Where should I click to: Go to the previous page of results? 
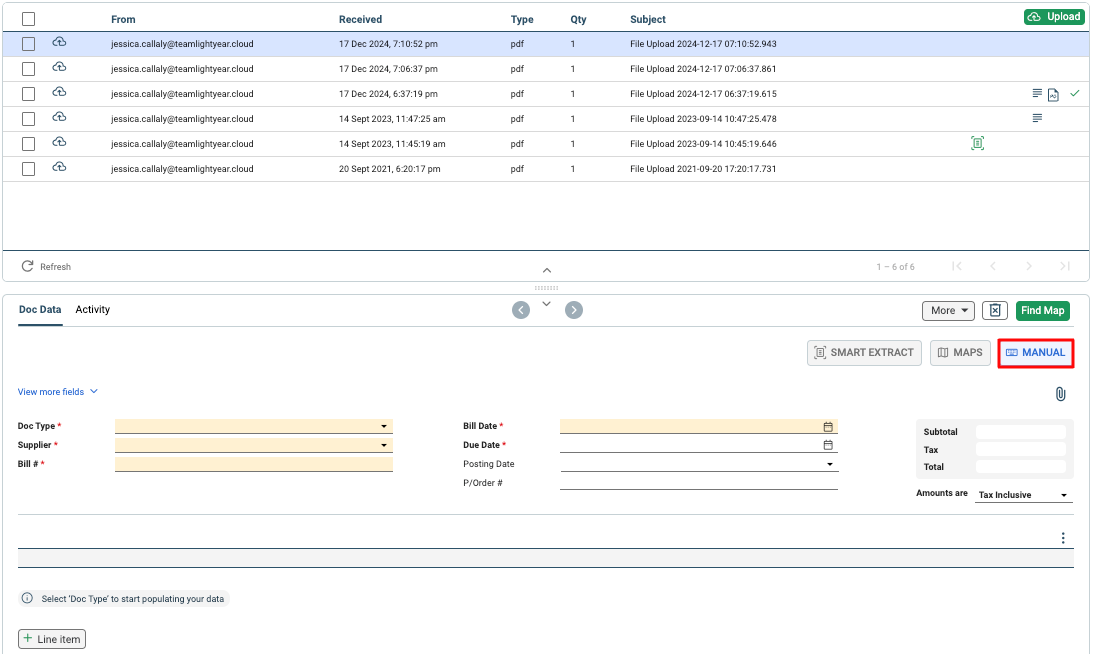click(x=993, y=266)
